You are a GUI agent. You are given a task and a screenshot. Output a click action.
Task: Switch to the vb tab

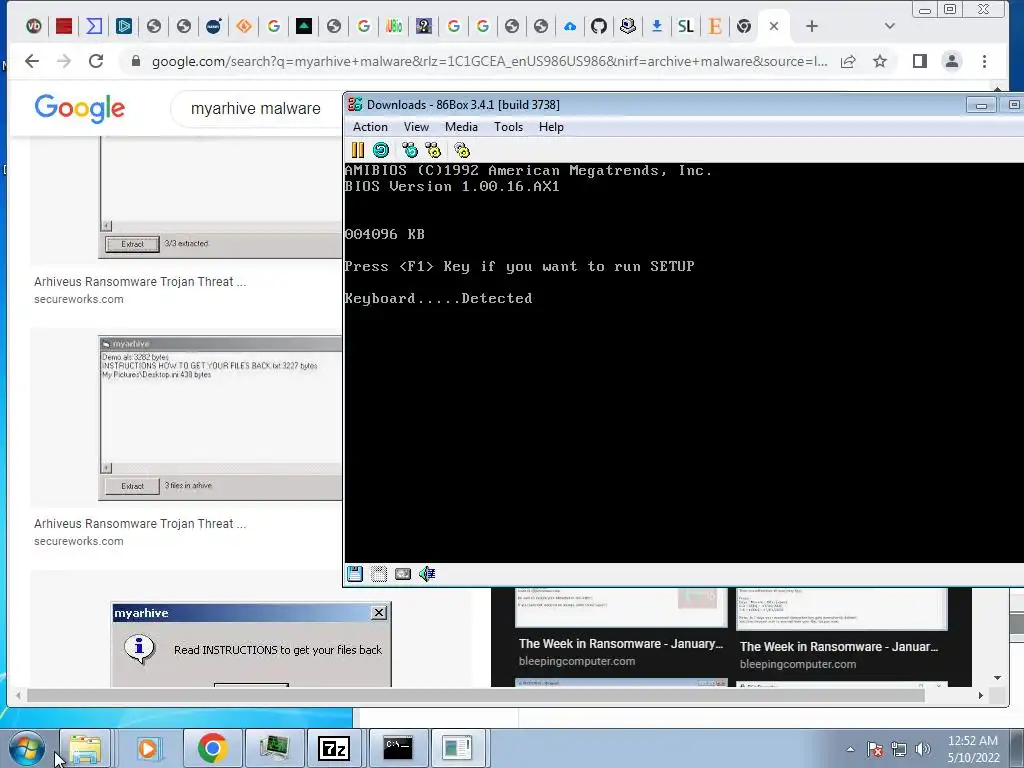pyautogui.click(x=34, y=26)
